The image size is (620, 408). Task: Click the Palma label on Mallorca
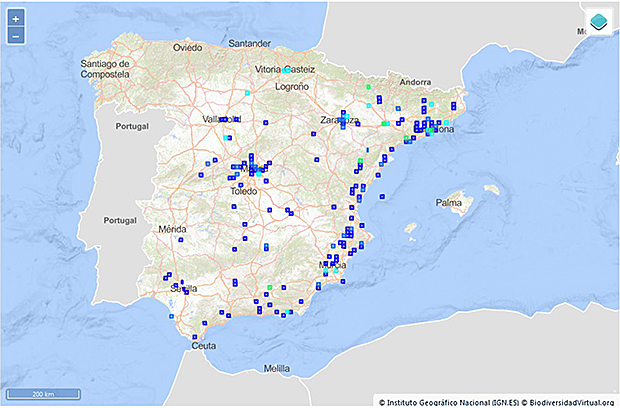coord(449,203)
